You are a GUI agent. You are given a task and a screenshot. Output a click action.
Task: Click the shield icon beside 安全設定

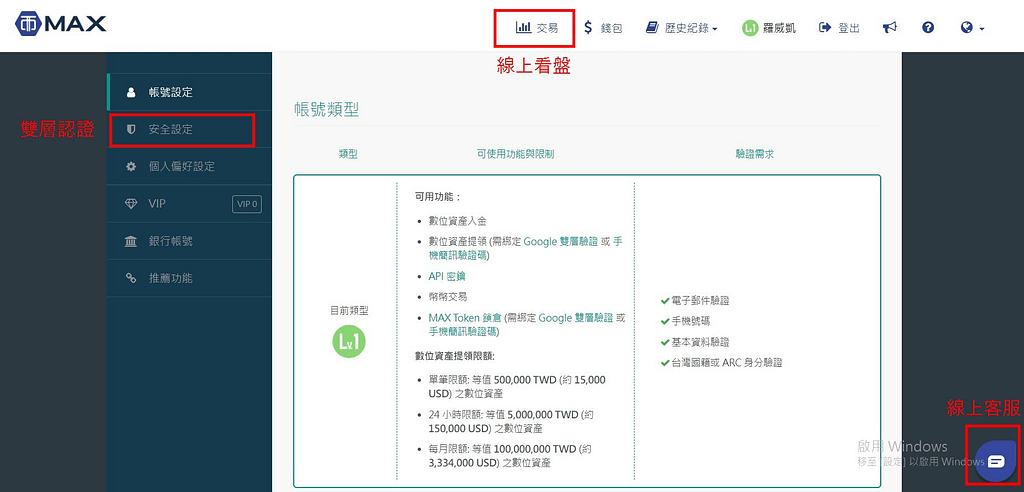131,129
